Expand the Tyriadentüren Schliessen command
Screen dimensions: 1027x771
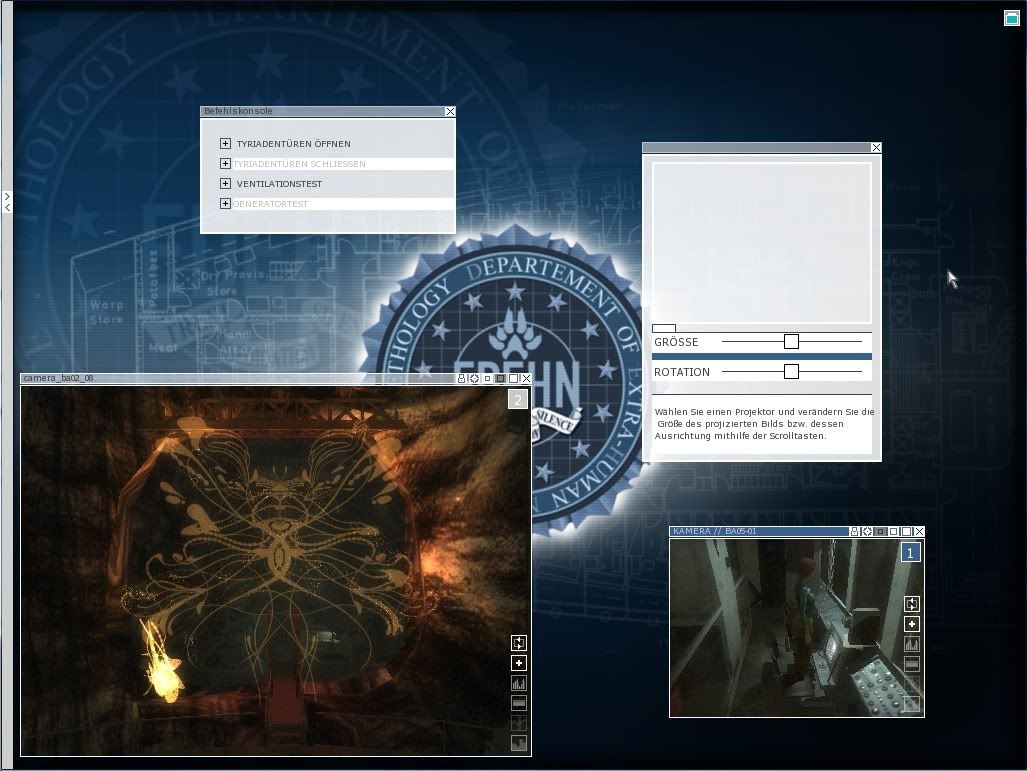225,164
